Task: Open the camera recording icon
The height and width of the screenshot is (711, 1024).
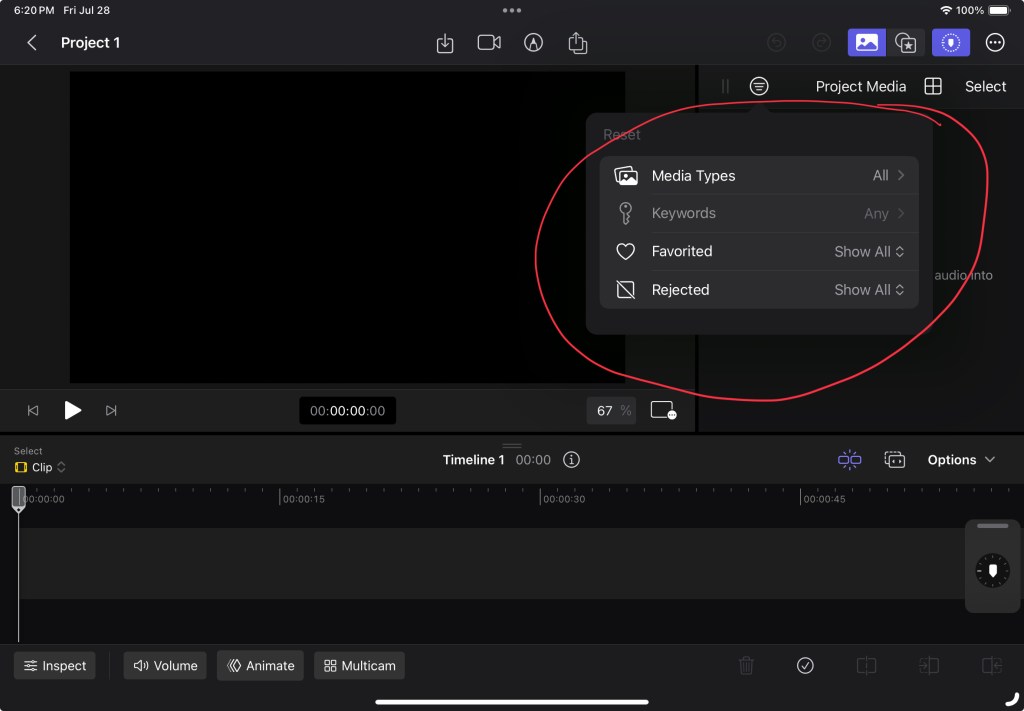Action: tap(489, 43)
